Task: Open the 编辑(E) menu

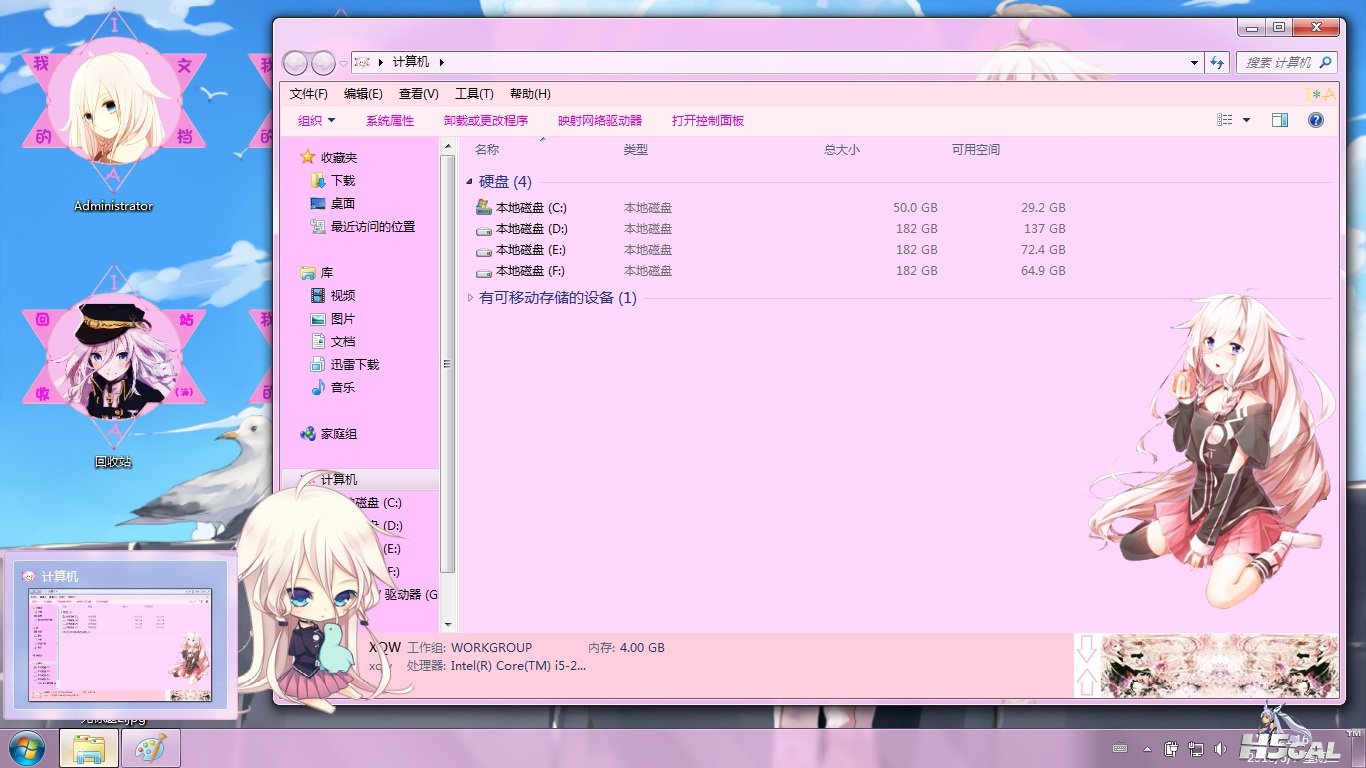Action: (x=363, y=94)
